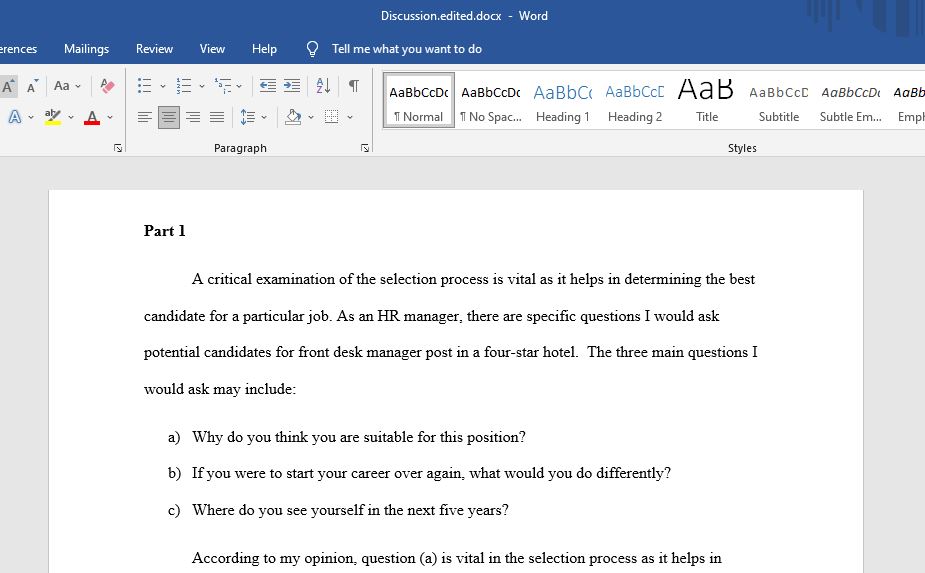Open the Text Highlight Color dropdown arrow
925x573 pixels.
click(71, 117)
